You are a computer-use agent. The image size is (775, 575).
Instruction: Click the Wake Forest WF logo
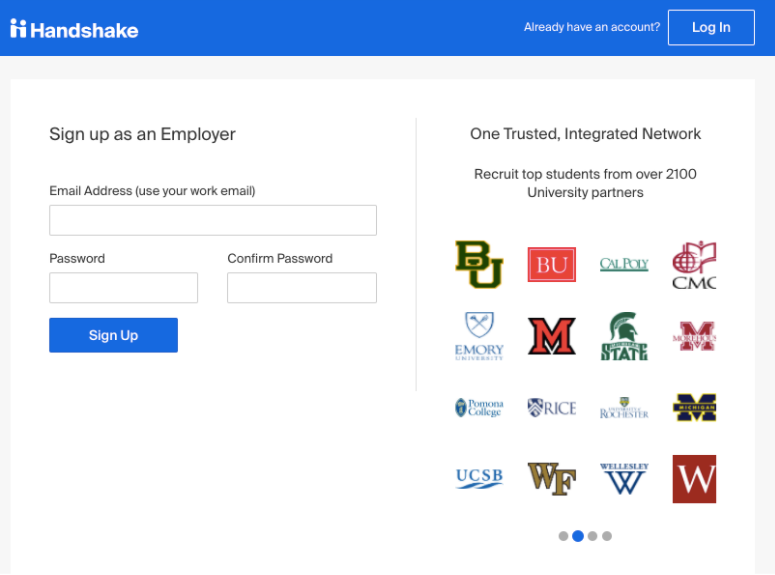[x=552, y=479]
